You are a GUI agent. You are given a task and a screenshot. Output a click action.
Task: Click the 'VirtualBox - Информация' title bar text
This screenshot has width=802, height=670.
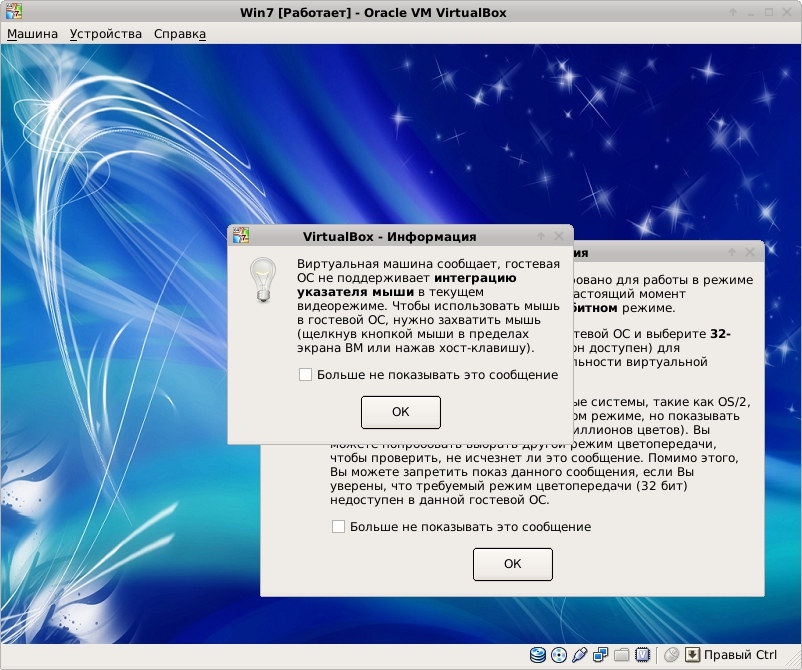click(389, 237)
